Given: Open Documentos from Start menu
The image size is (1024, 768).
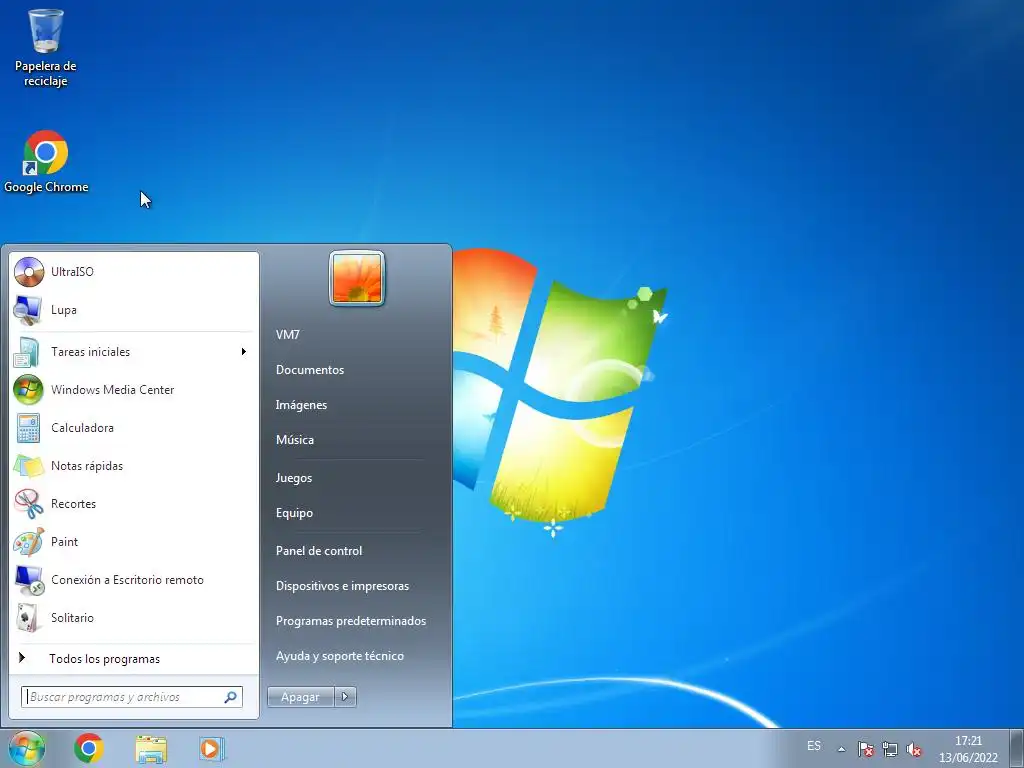Looking at the screenshot, I should point(310,370).
